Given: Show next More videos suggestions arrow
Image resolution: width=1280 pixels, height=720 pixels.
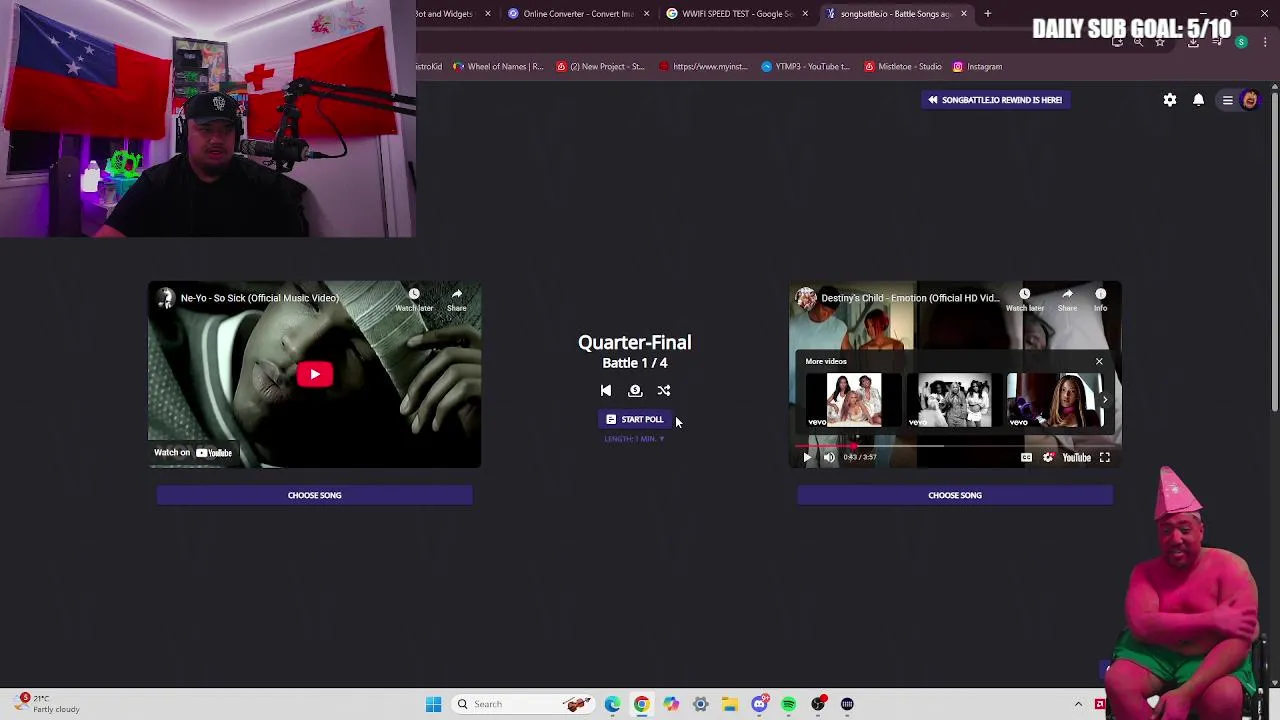Looking at the screenshot, I should pos(1105,400).
